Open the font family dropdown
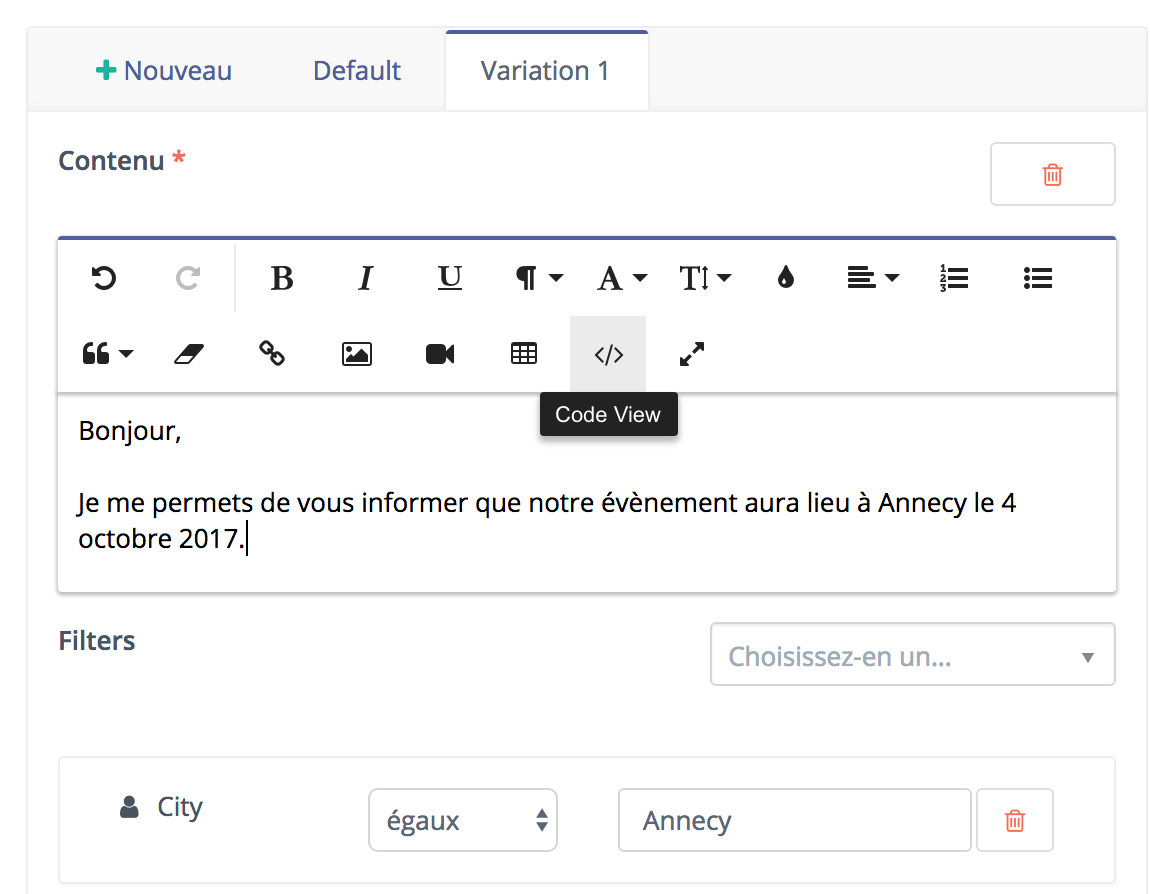 pyautogui.click(x=622, y=279)
